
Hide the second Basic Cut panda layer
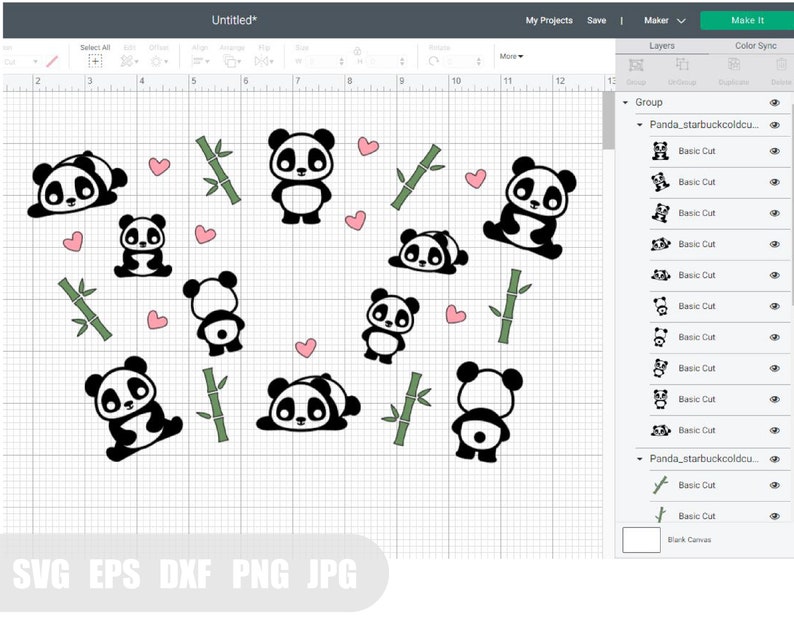pos(774,182)
